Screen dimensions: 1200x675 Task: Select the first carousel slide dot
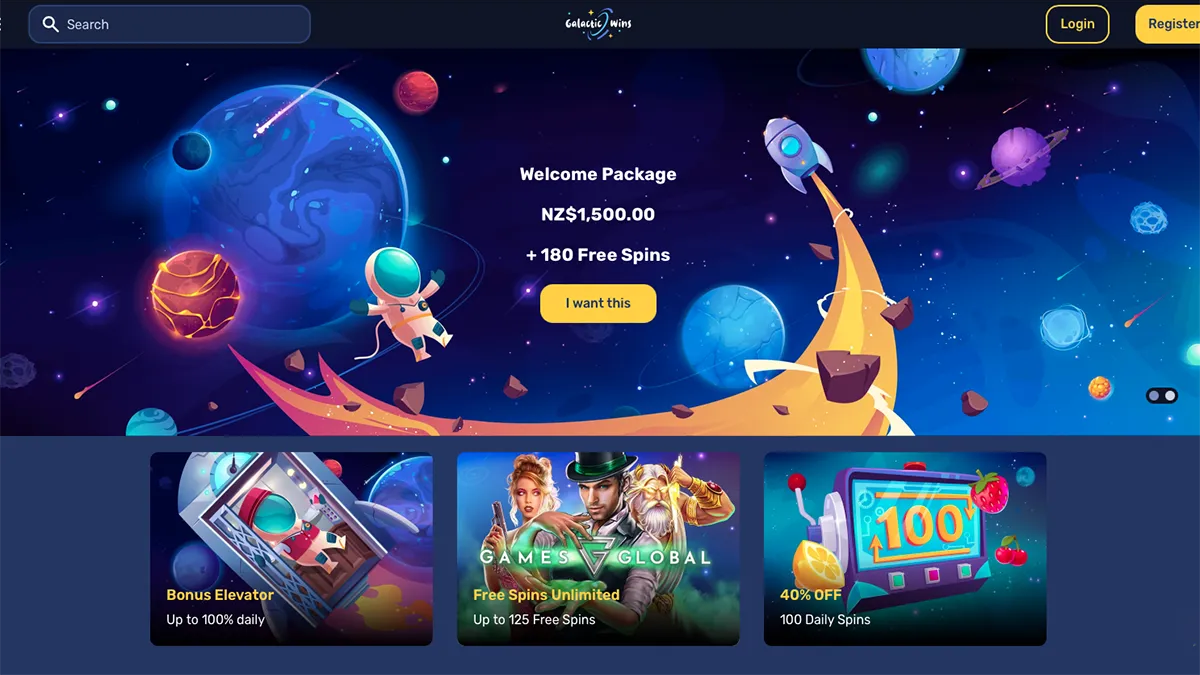click(1155, 396)
